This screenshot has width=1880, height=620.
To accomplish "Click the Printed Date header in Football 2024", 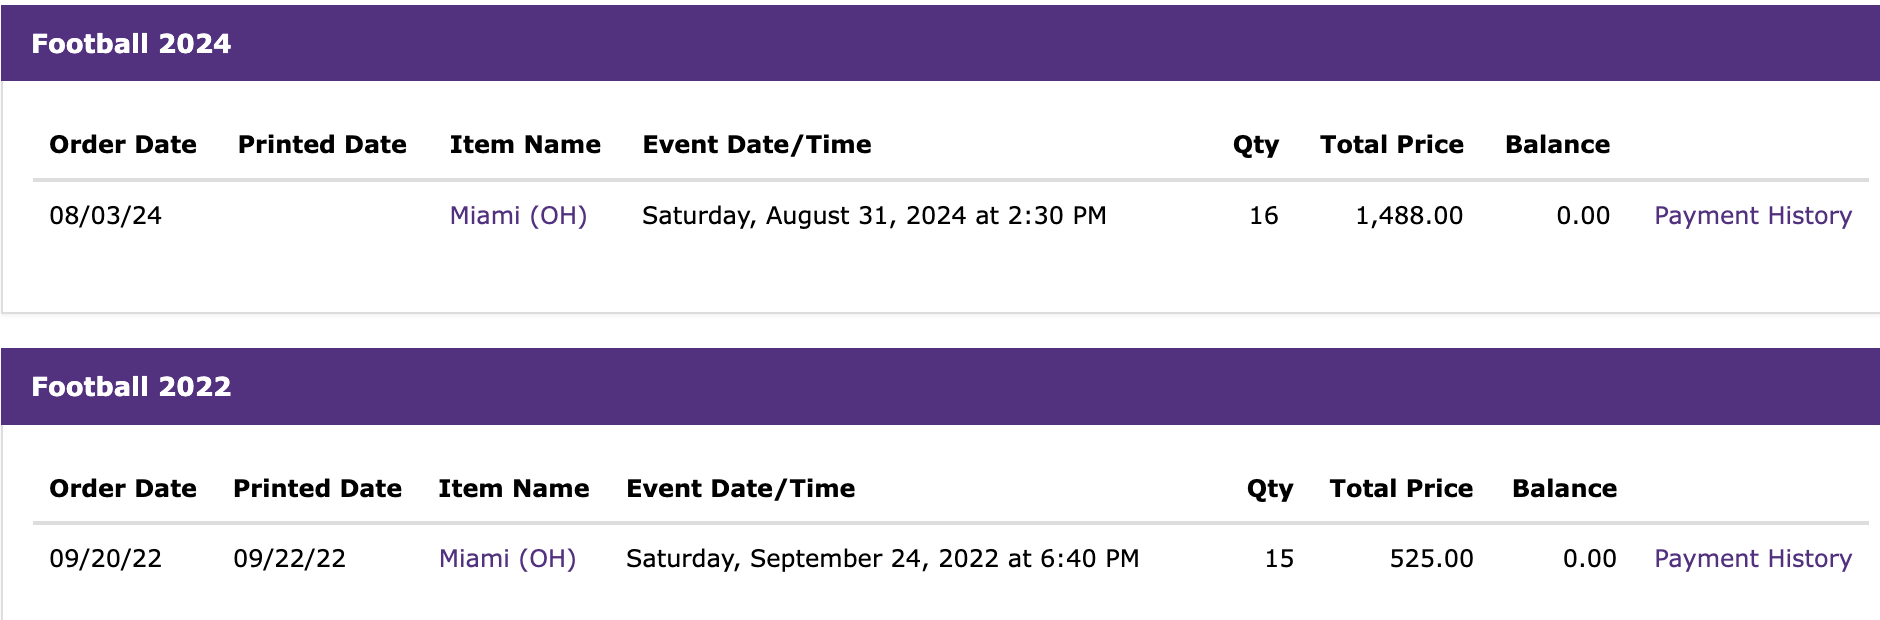I will click(x=322, y=145).
